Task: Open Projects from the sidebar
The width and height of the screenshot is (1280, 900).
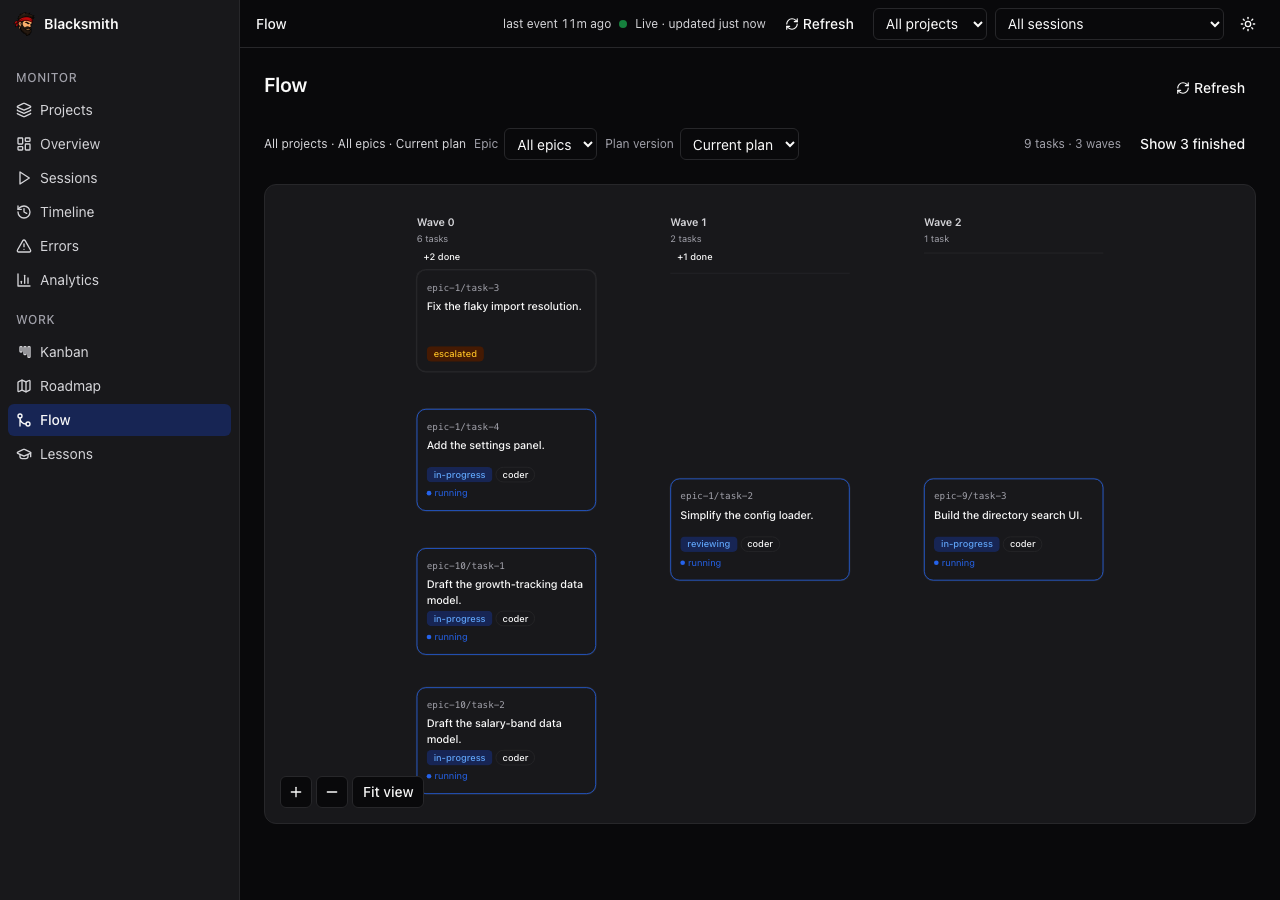Action: point(119,110)
